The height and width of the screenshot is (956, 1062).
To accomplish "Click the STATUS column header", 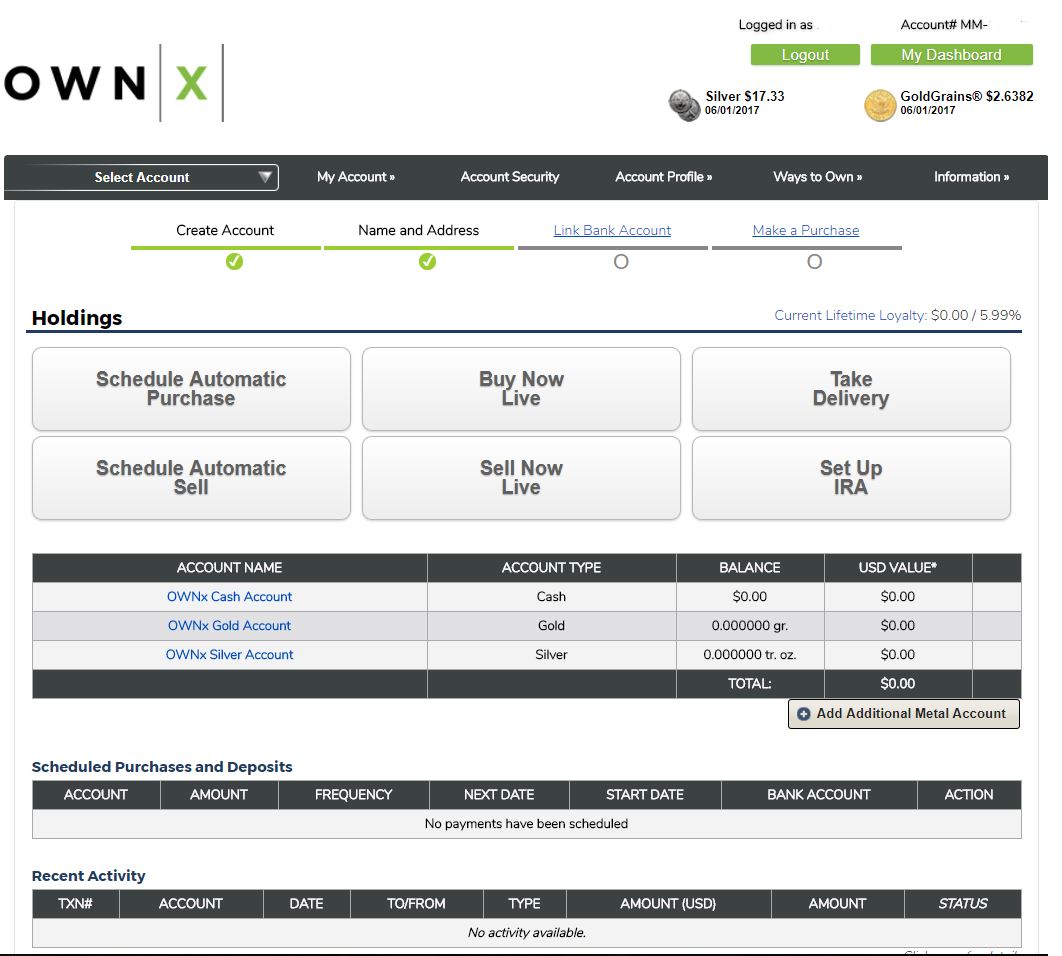I will click(962, 904).
